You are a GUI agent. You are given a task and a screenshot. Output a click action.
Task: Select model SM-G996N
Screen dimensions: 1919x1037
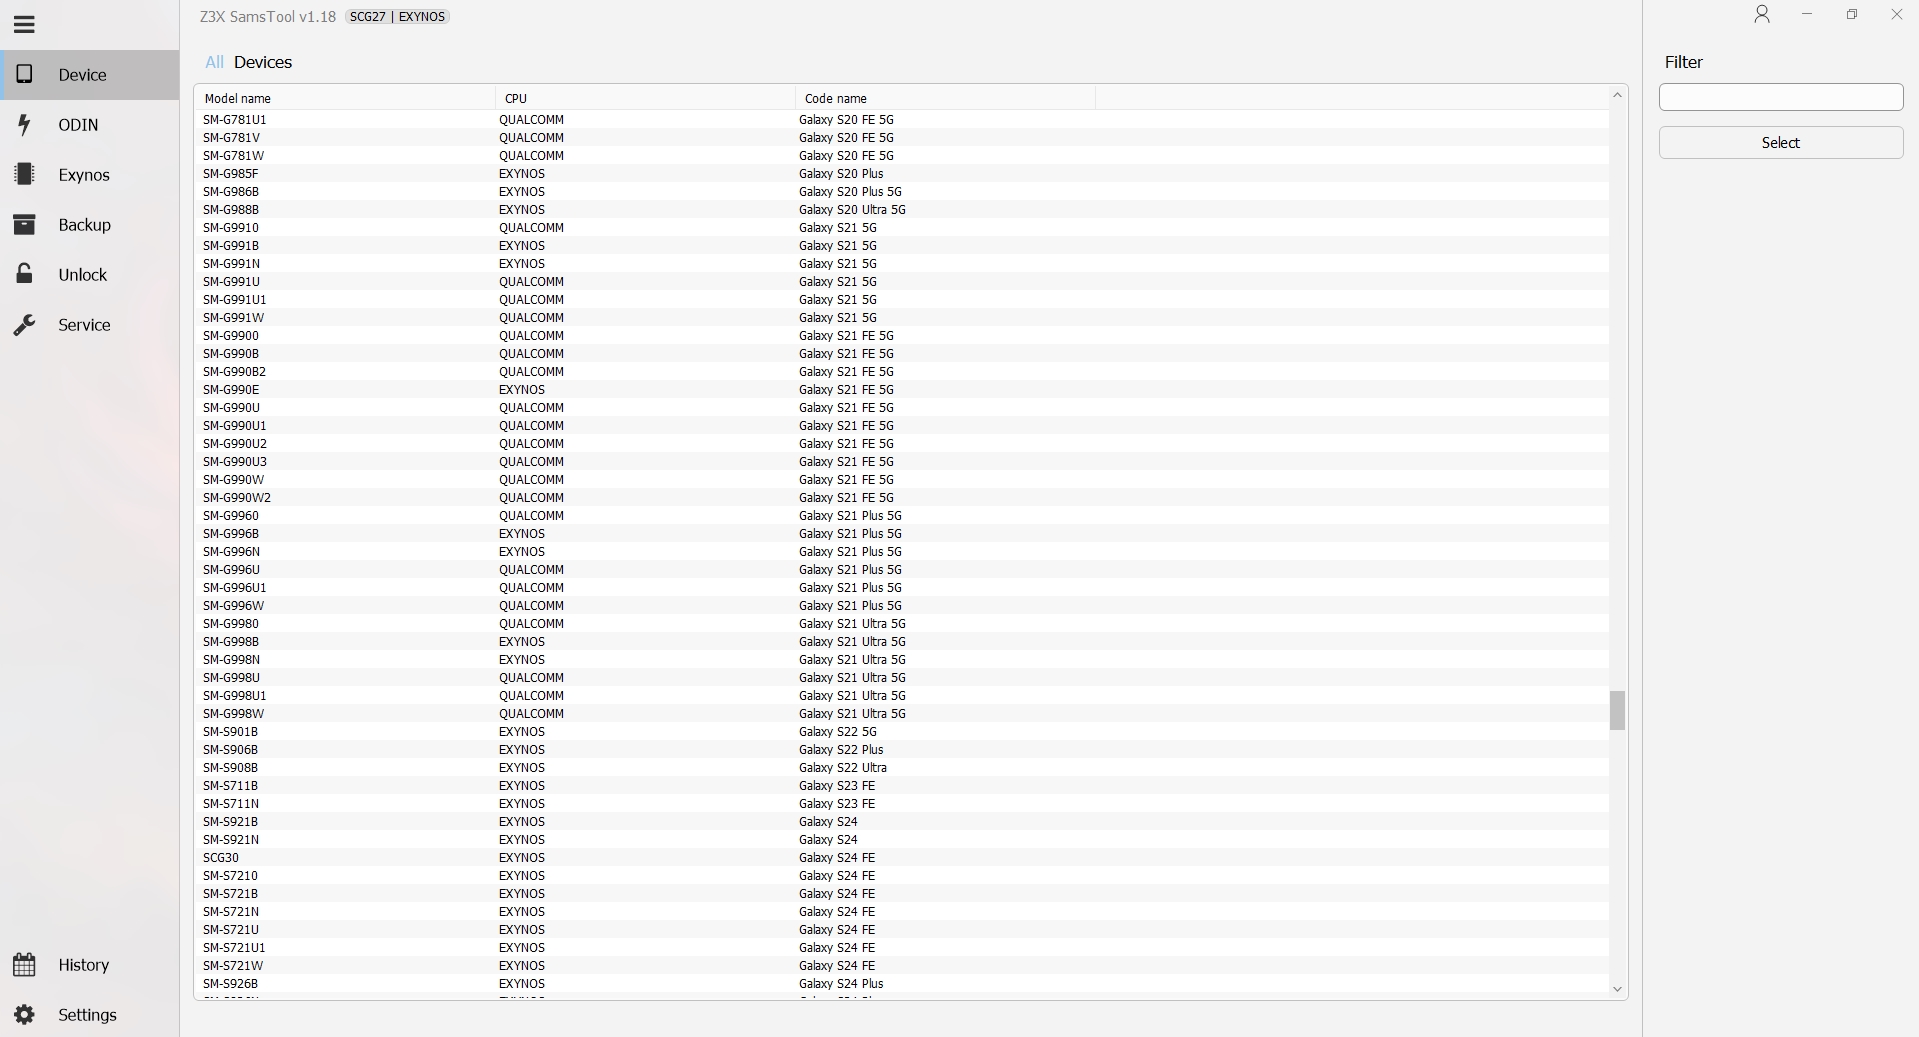point(902,552)
